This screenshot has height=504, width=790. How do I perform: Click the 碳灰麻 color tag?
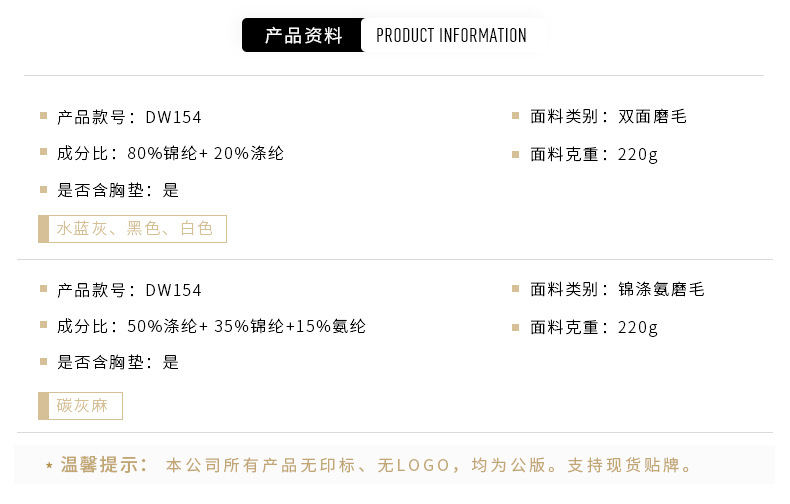pyautogui.click(x=84, y=406)
